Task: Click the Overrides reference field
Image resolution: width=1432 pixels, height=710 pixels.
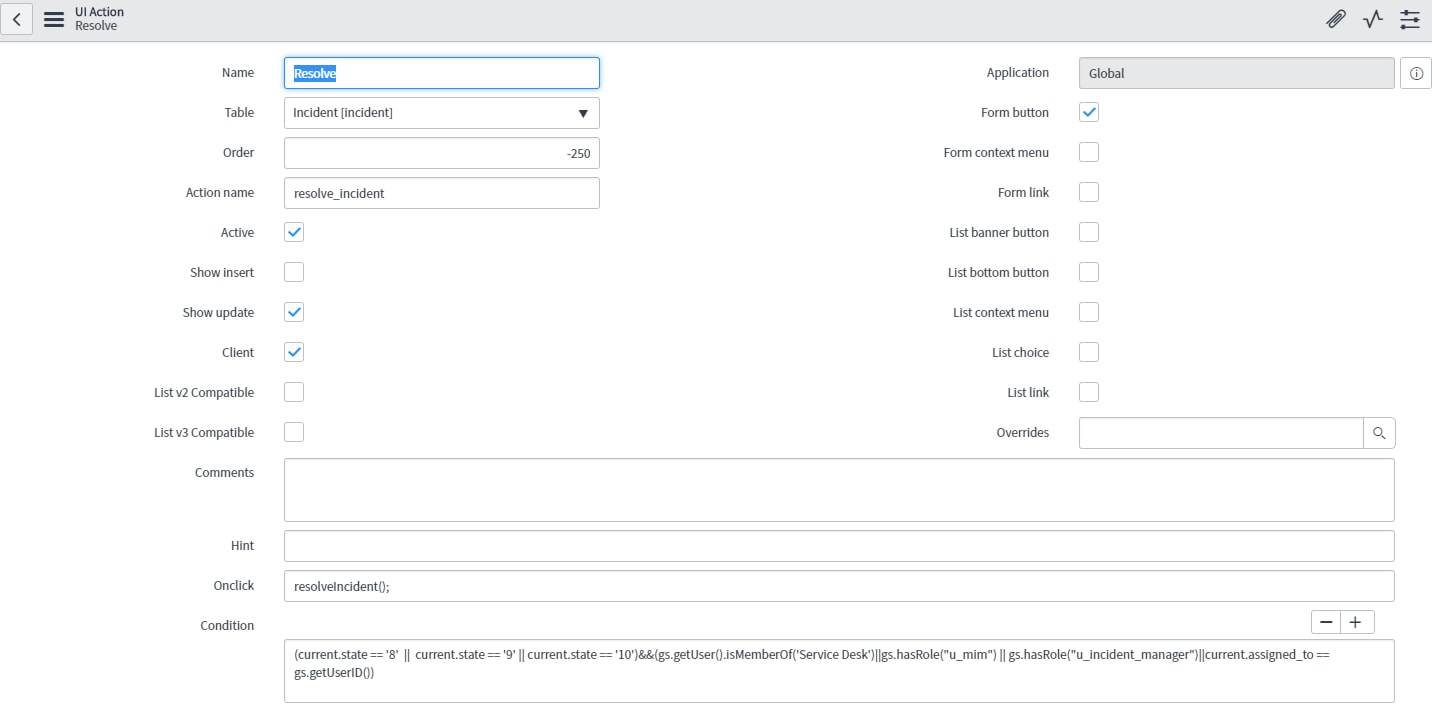Action: pos(1221,433)
